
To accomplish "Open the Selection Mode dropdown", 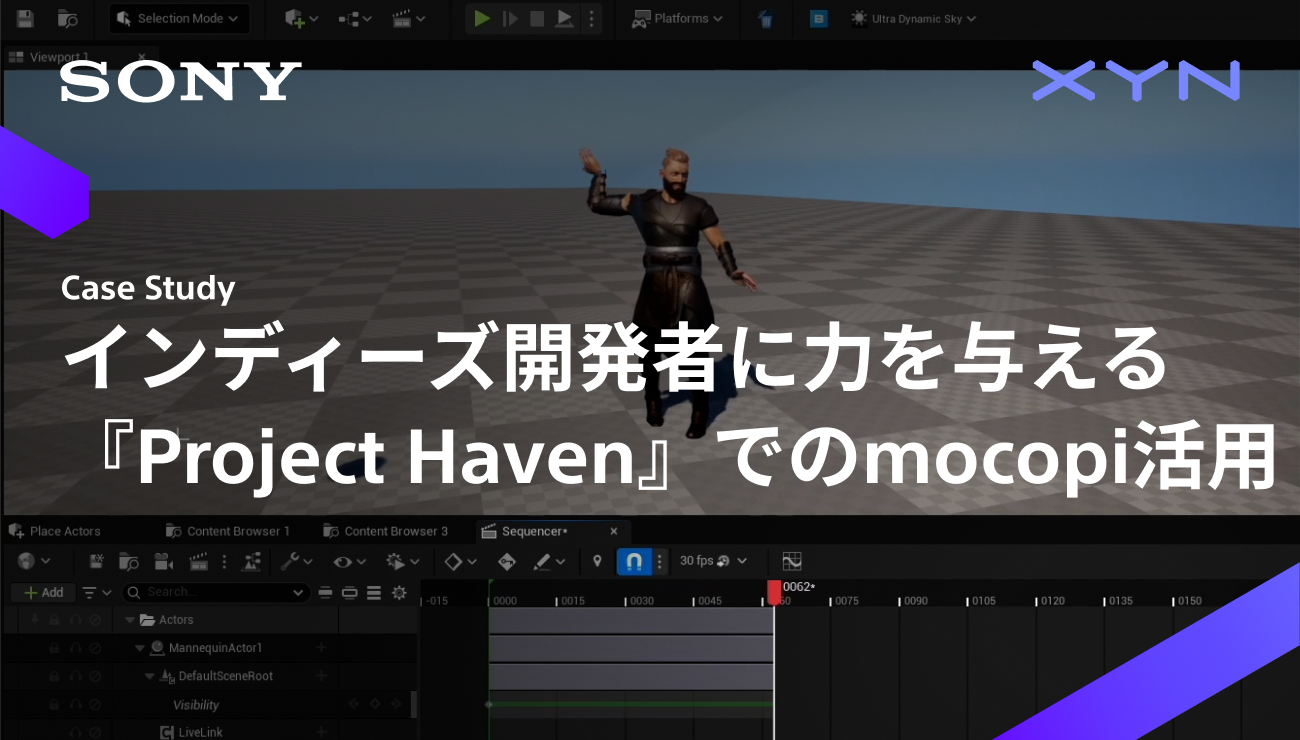I will 178,18.
